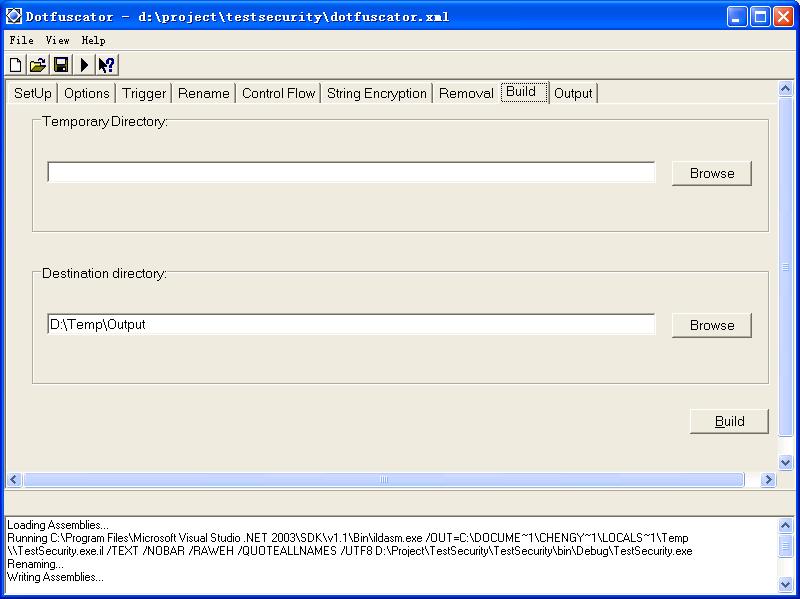Image resolution: width=800 pixels, height=599 pixels.
Task: Go to the Output tab
Action: [x=573, y=93]
